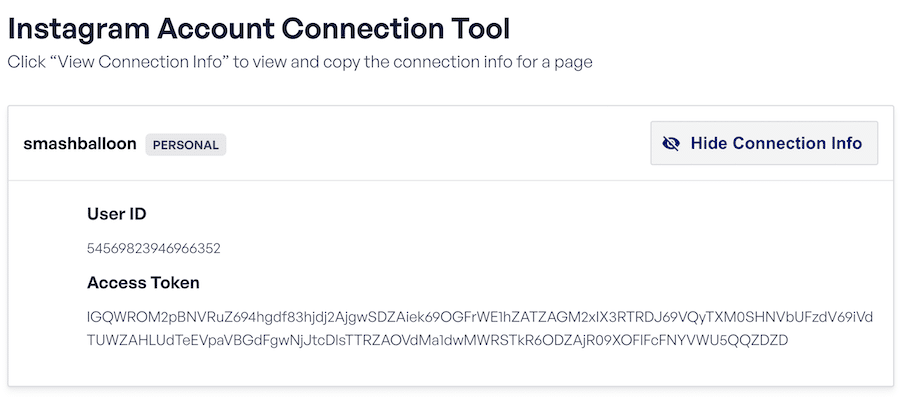The height and width of the screenshot is (398, 900).
Task: Click the token beginning IGQWROM2p
Action: 480,318
